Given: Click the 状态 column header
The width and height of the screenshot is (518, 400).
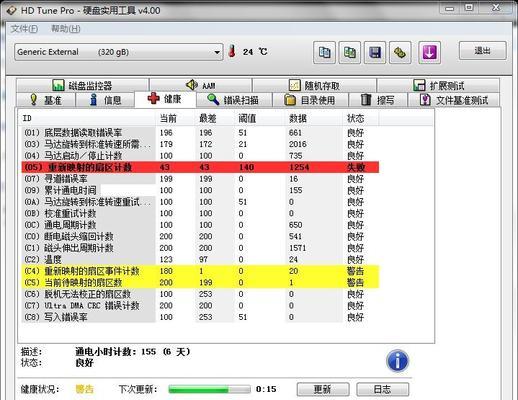Looking at the screenshot, I should pos(361,118).
